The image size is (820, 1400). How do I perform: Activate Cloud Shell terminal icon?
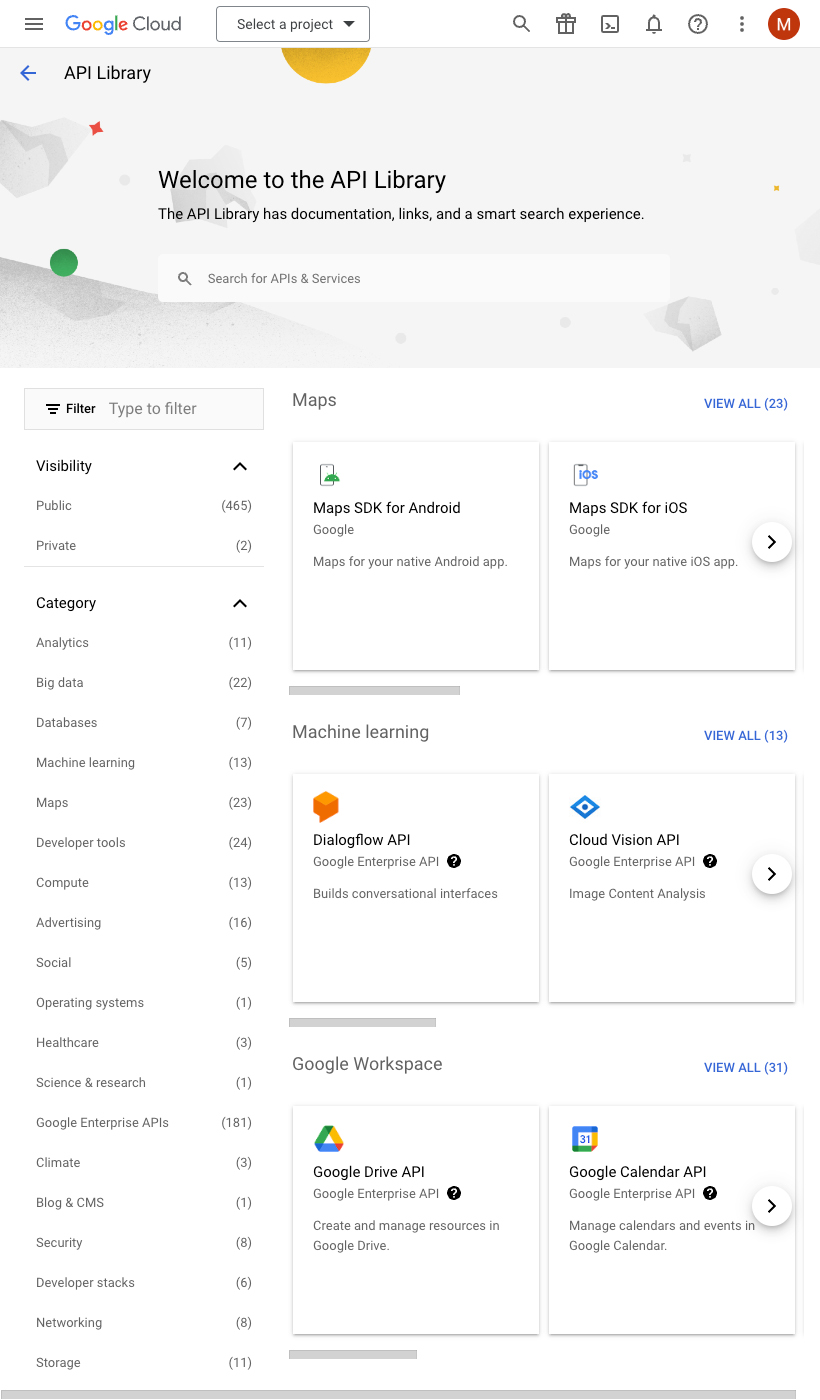[610, 24]
